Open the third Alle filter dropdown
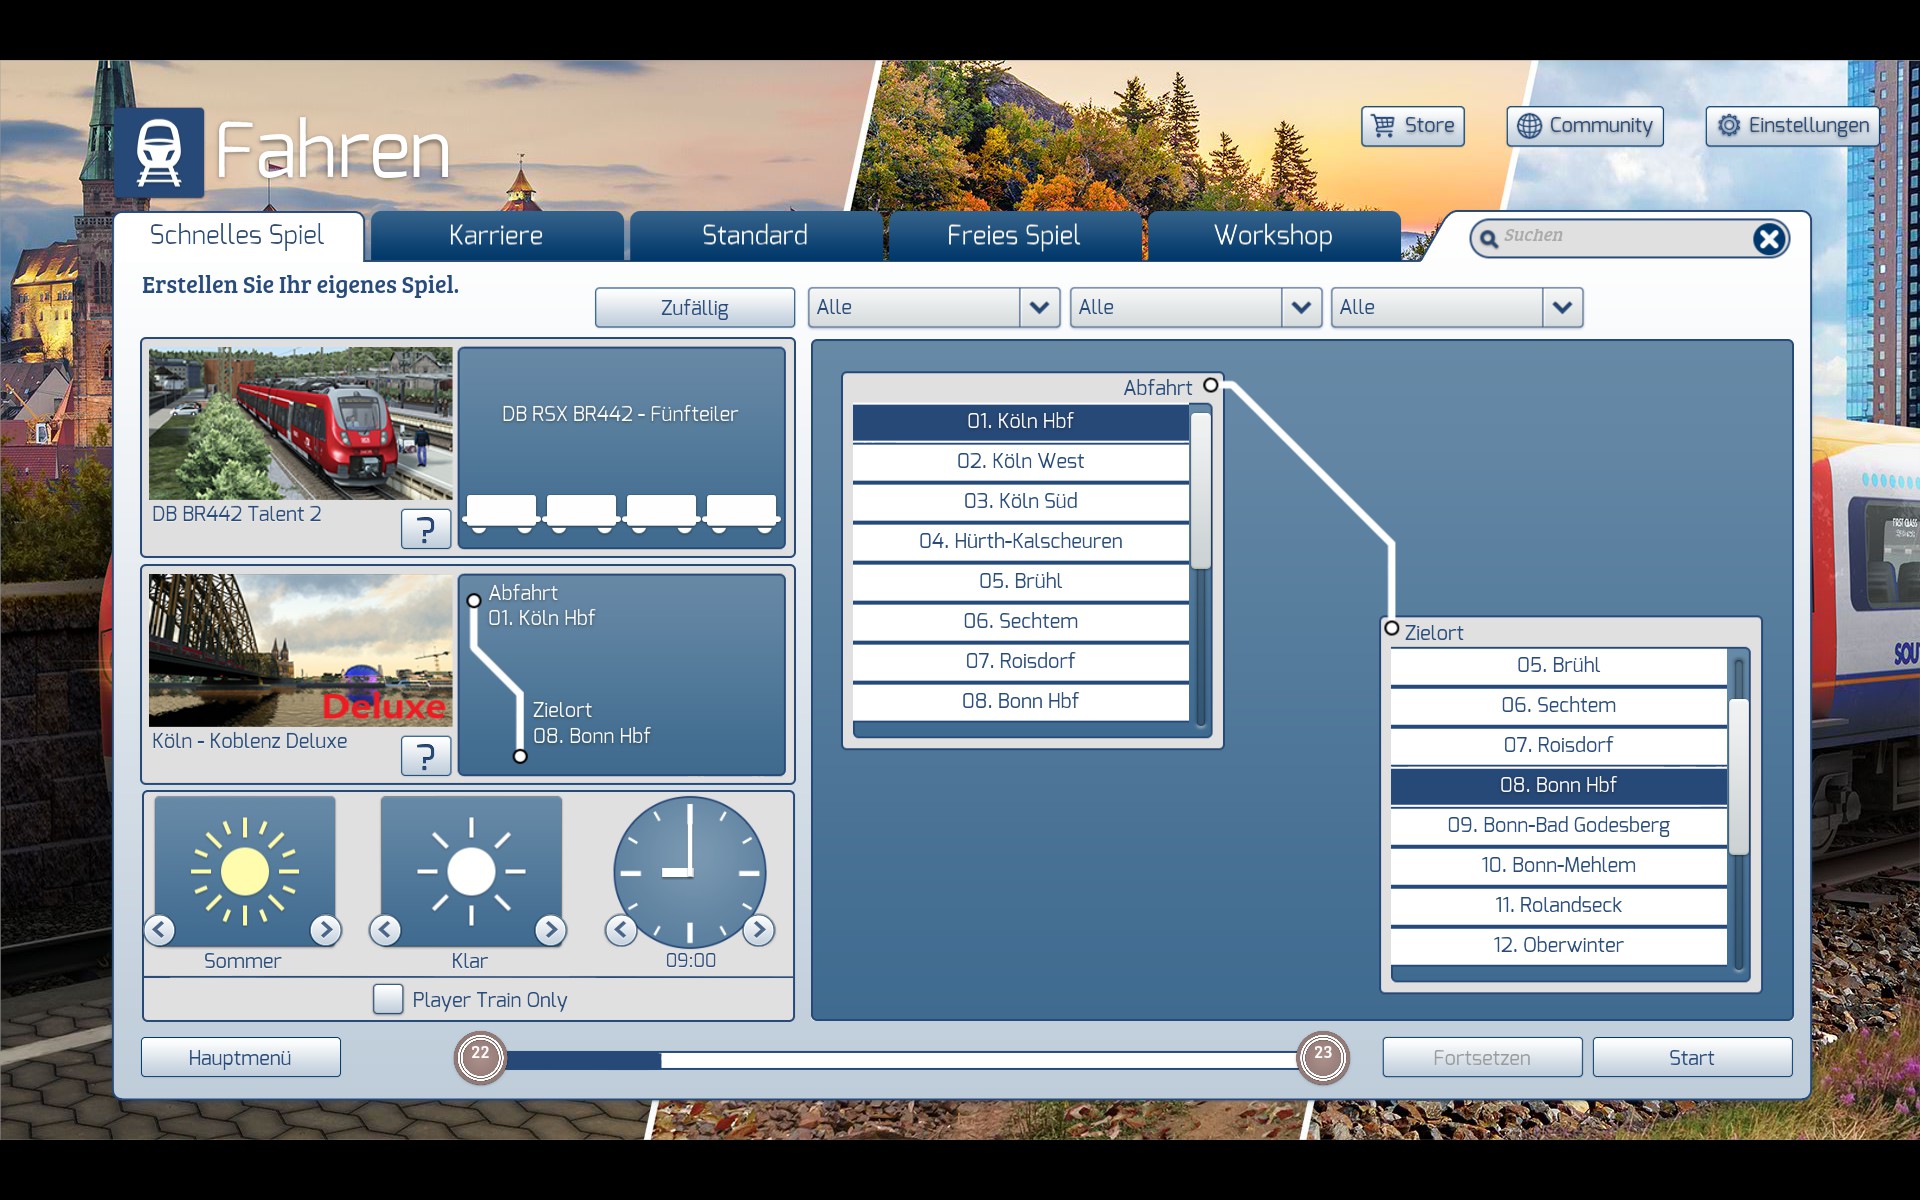 click(1562, 307)
